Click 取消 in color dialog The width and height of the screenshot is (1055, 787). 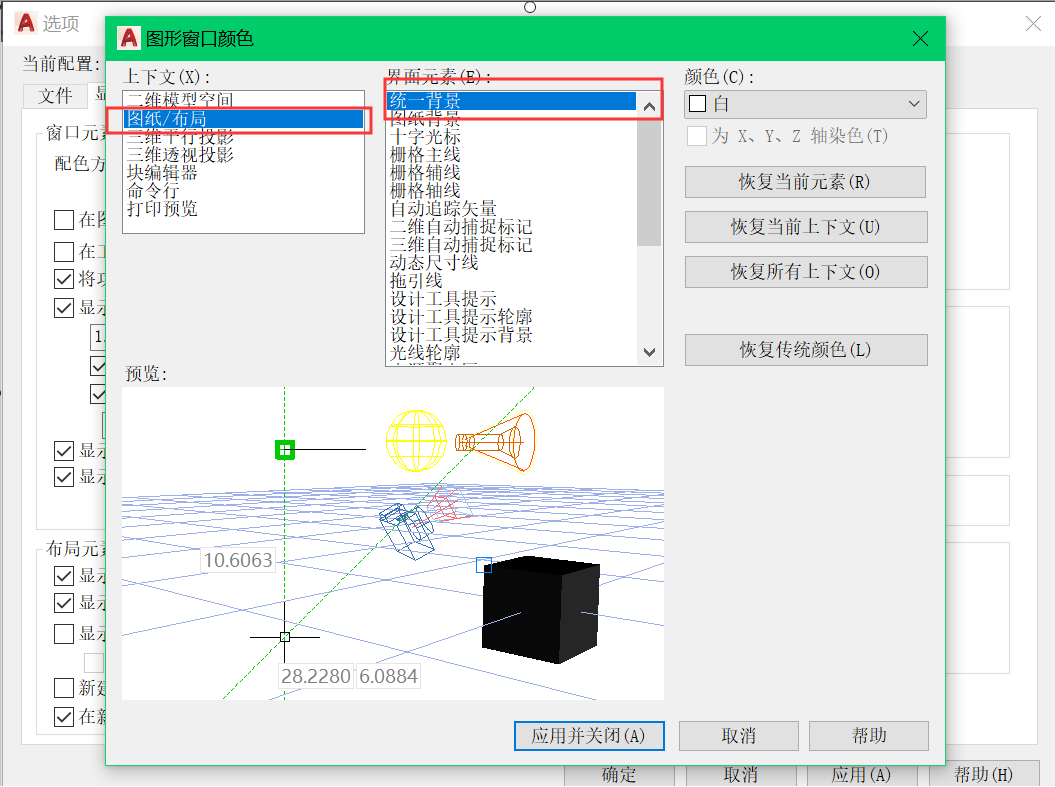(739, 736)
